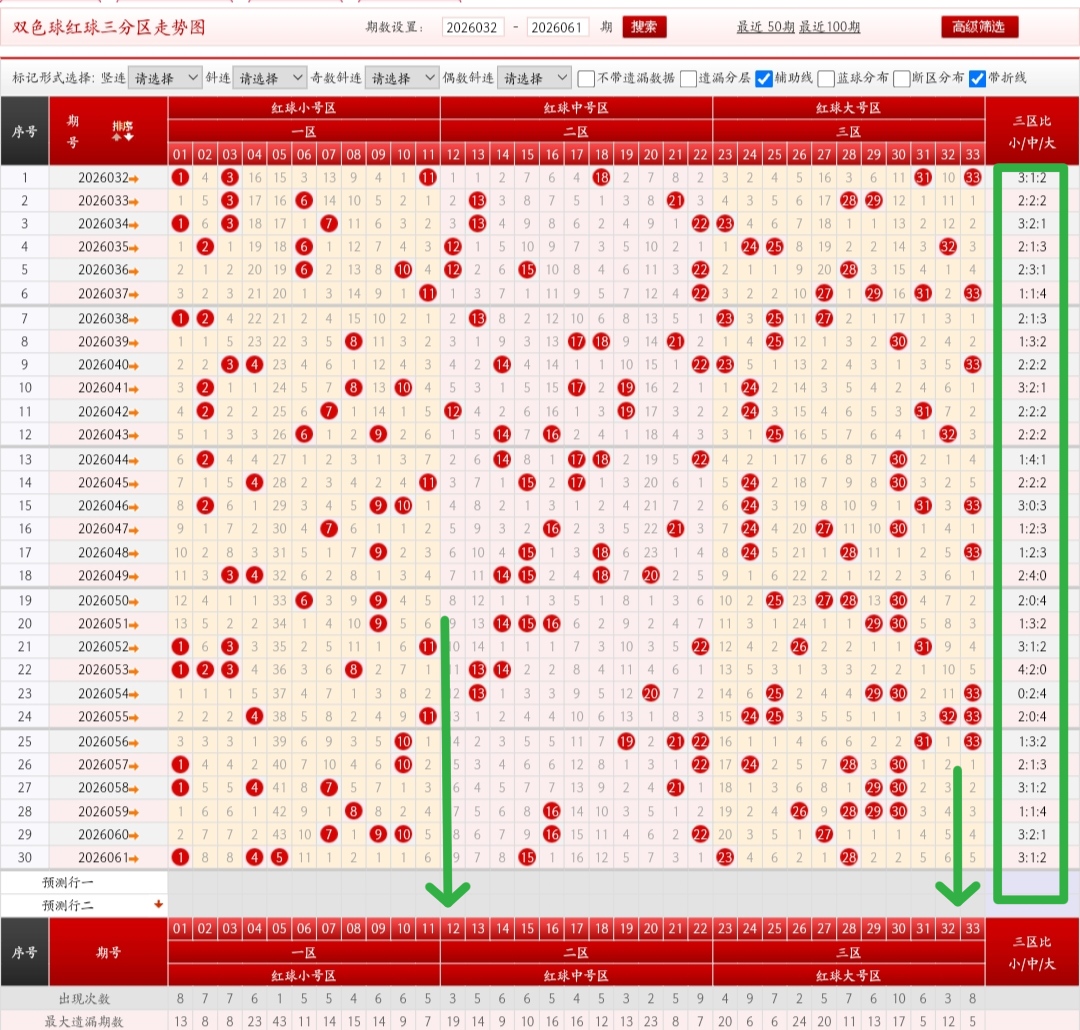
Task: Toggle the 带折线 checkbox
Action: pos(977,79)
